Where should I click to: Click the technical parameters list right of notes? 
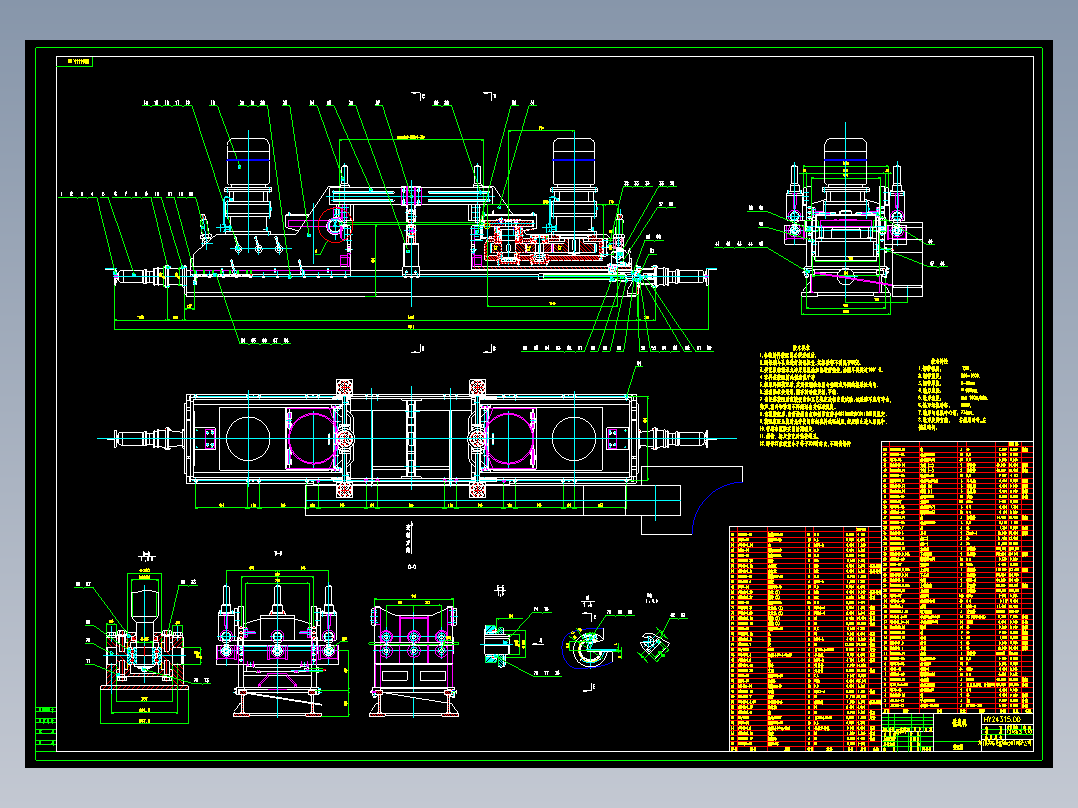pyautogui.click(x=952, y=393)
